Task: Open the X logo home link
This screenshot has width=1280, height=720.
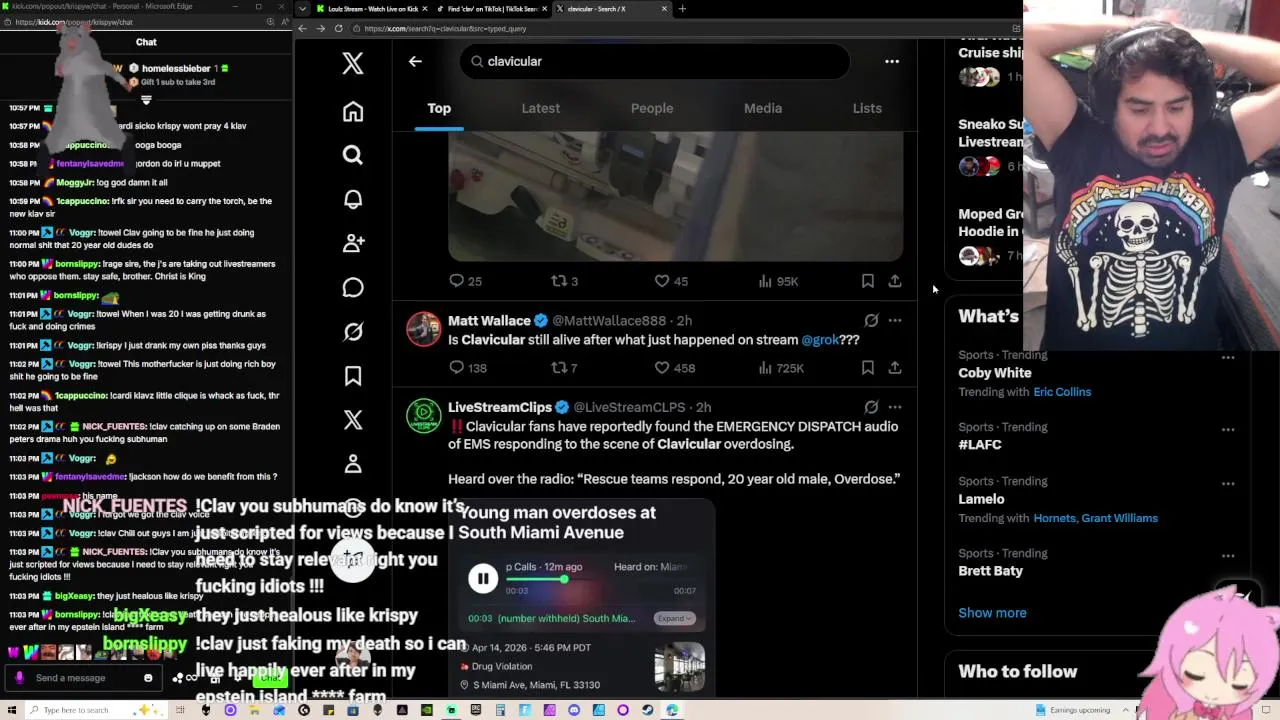Action: click(352, 63)
